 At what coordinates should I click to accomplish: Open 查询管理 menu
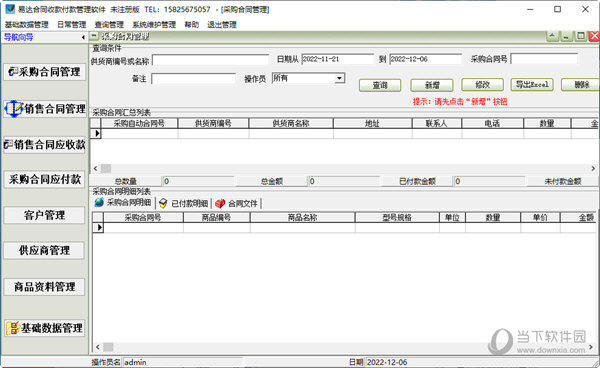coord(109,24)
